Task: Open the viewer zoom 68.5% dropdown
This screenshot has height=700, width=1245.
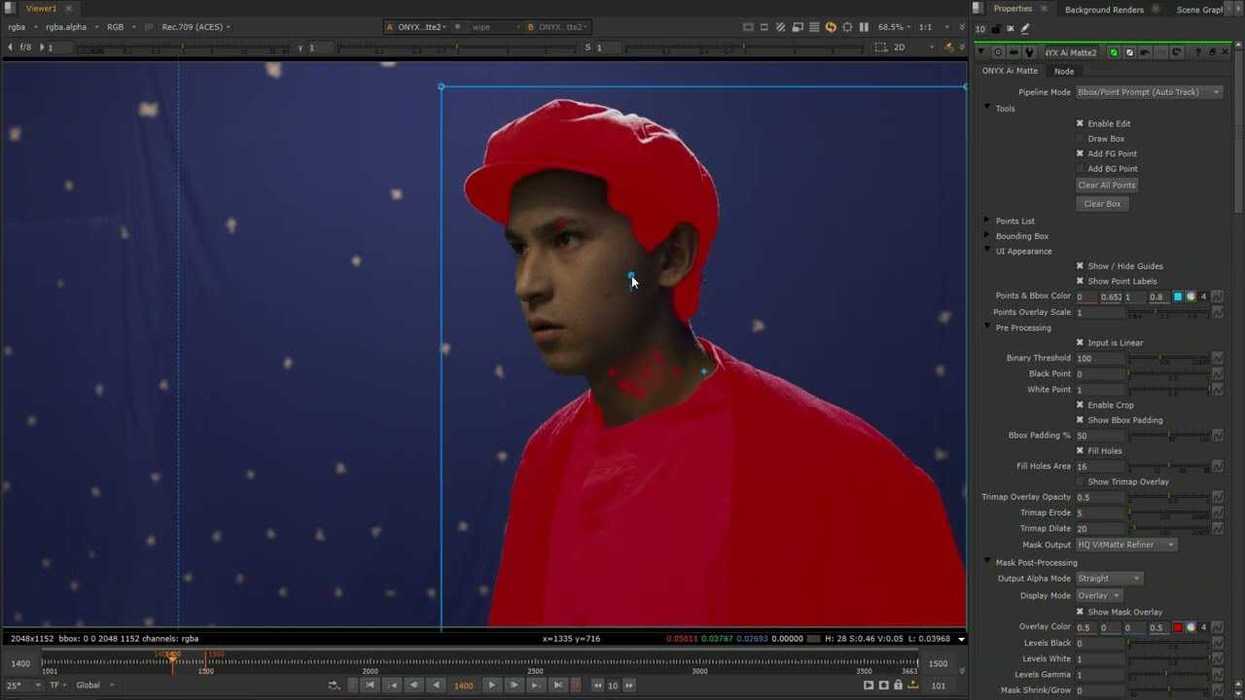Action: coord(895,27)
